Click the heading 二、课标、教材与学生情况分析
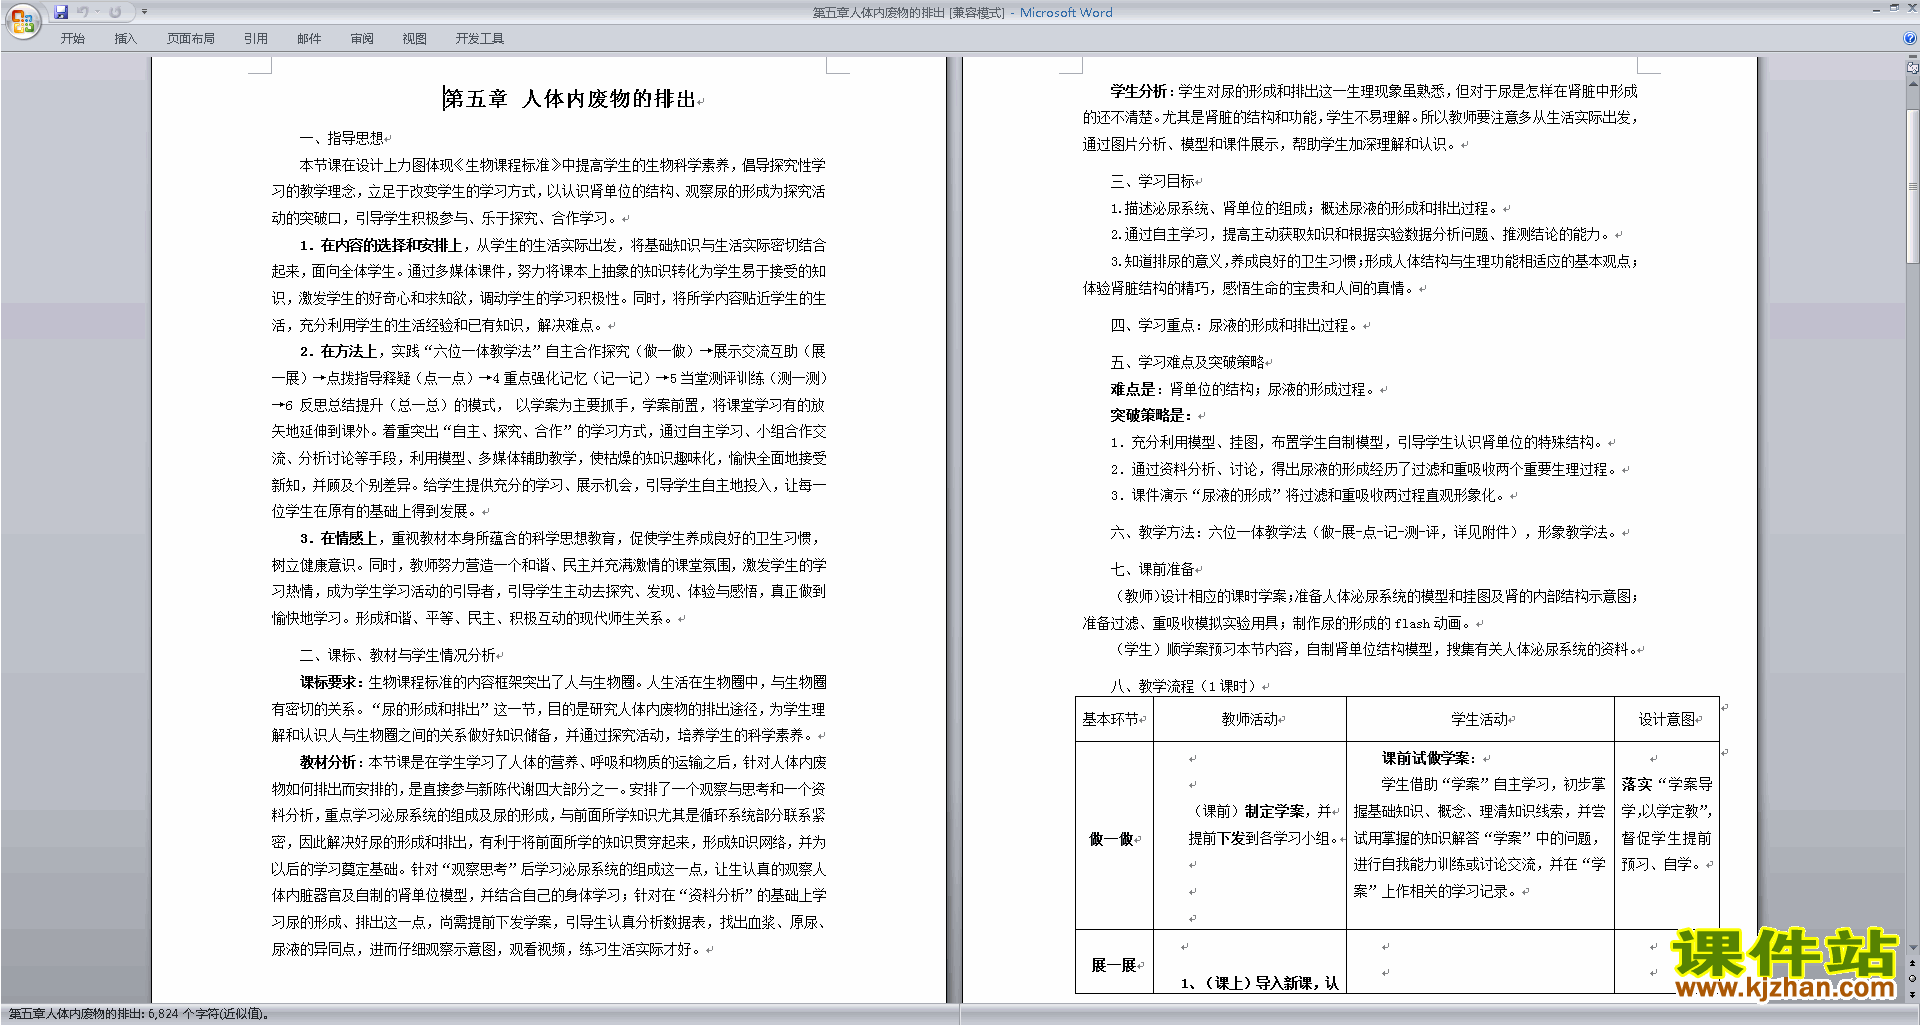The width and height of the screenshot is (1920, 1025). pyautogui.click(x=397, y=655)
